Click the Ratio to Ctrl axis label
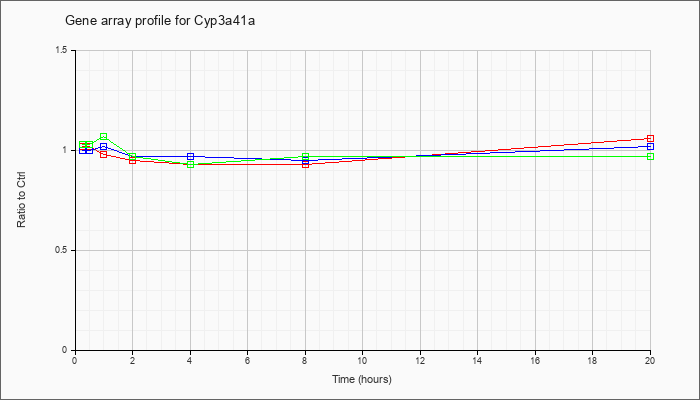Viewport: 700px width, 400px height. tap(21, 201)
